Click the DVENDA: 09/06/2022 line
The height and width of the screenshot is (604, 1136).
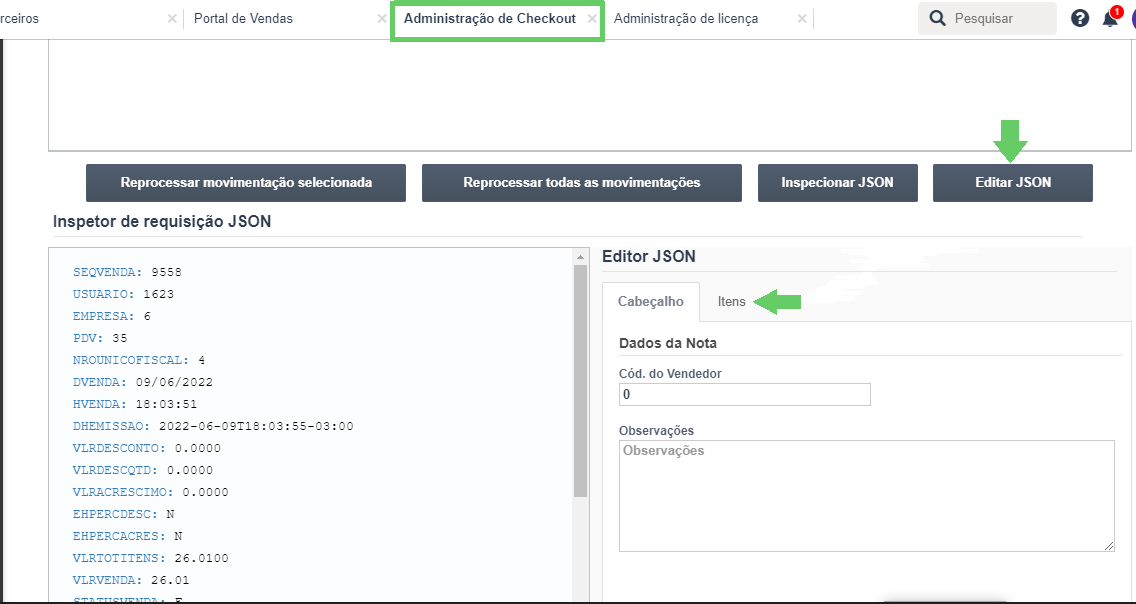coord(143,382)
